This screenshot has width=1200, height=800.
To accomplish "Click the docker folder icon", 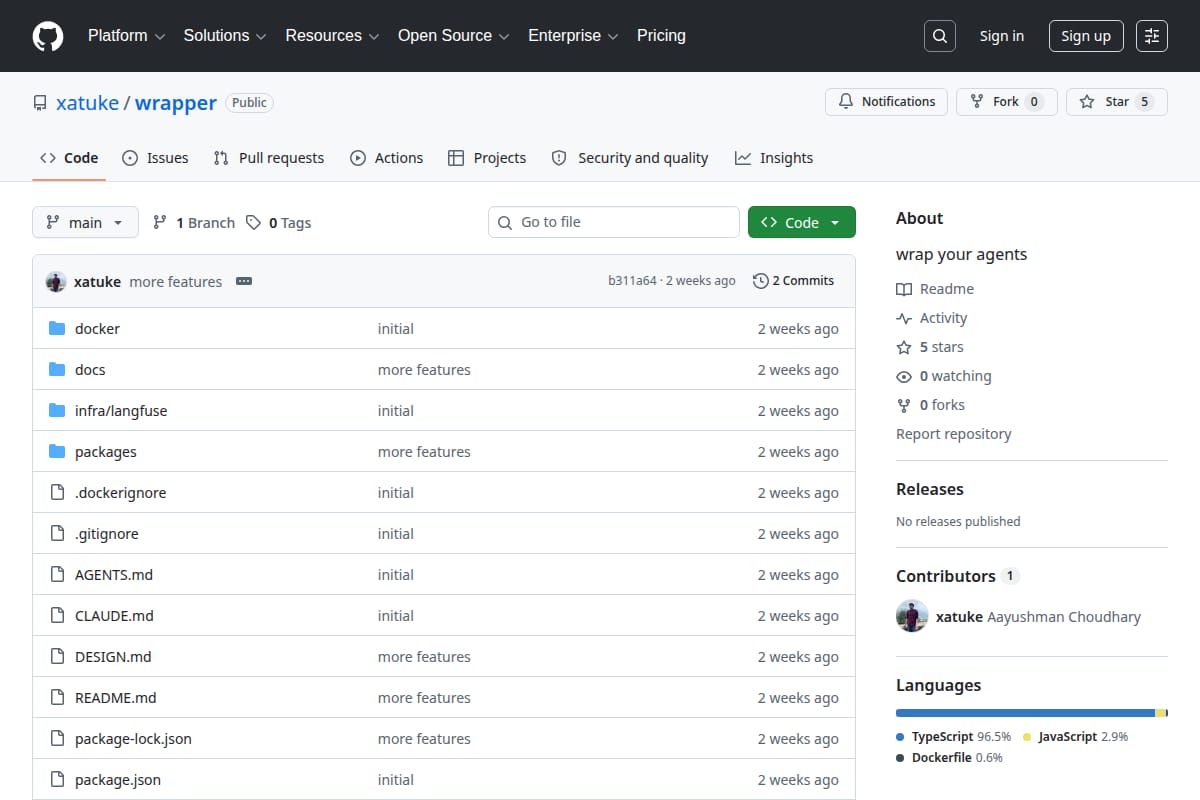I will point(57,329).
